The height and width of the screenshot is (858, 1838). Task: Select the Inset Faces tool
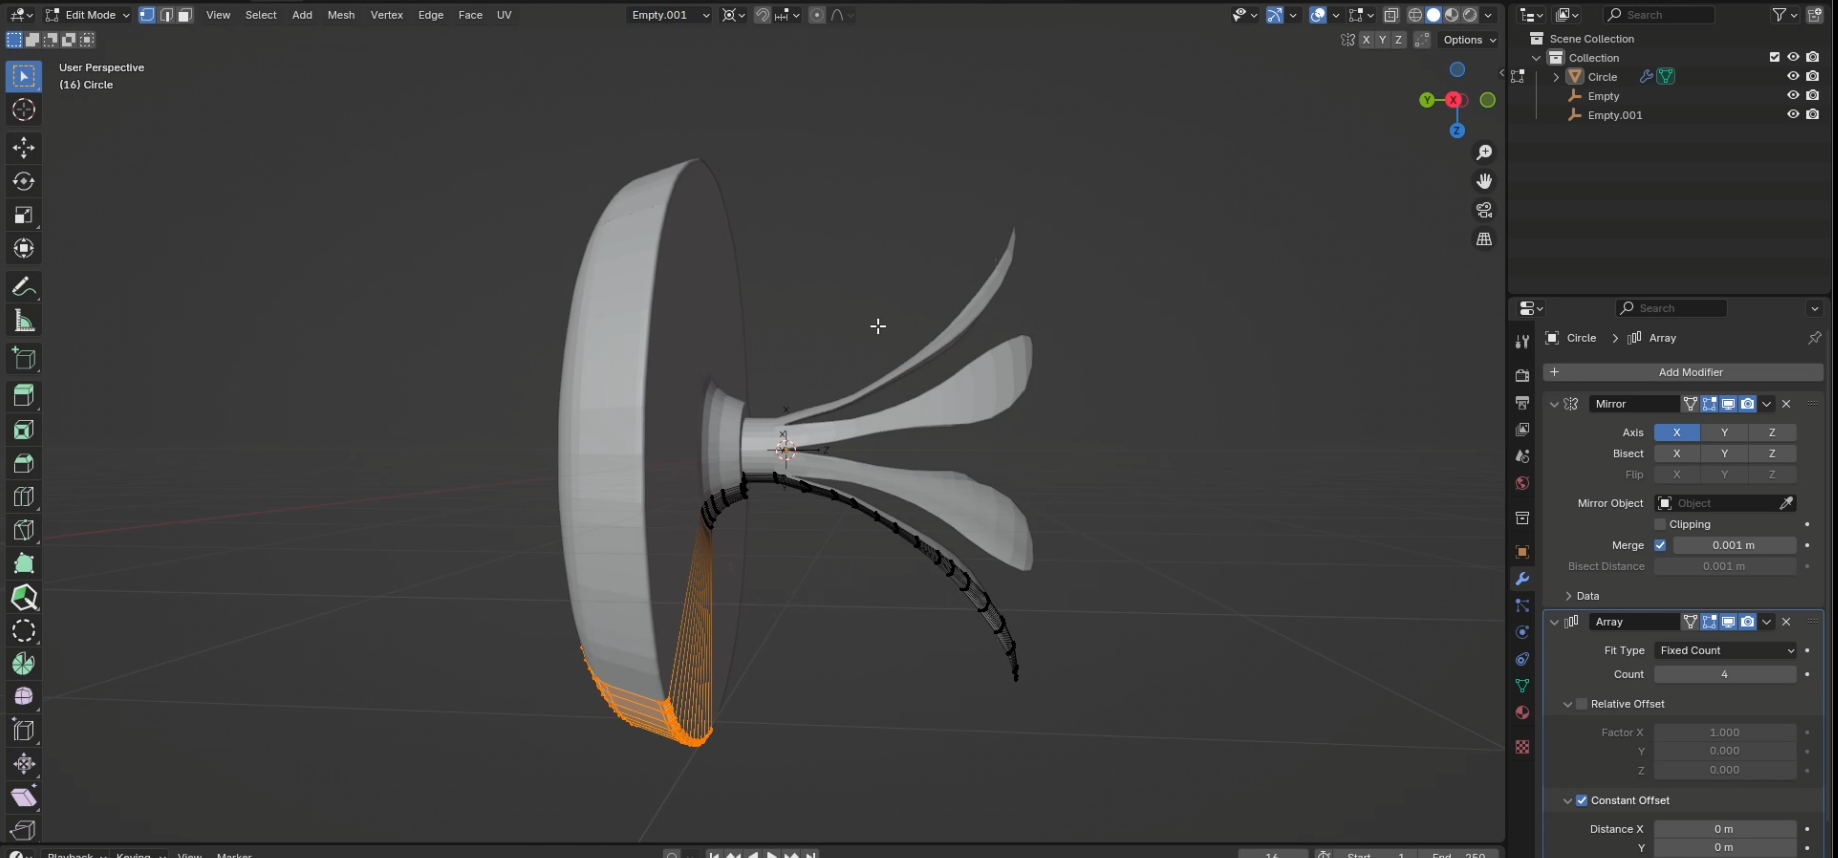24,430
